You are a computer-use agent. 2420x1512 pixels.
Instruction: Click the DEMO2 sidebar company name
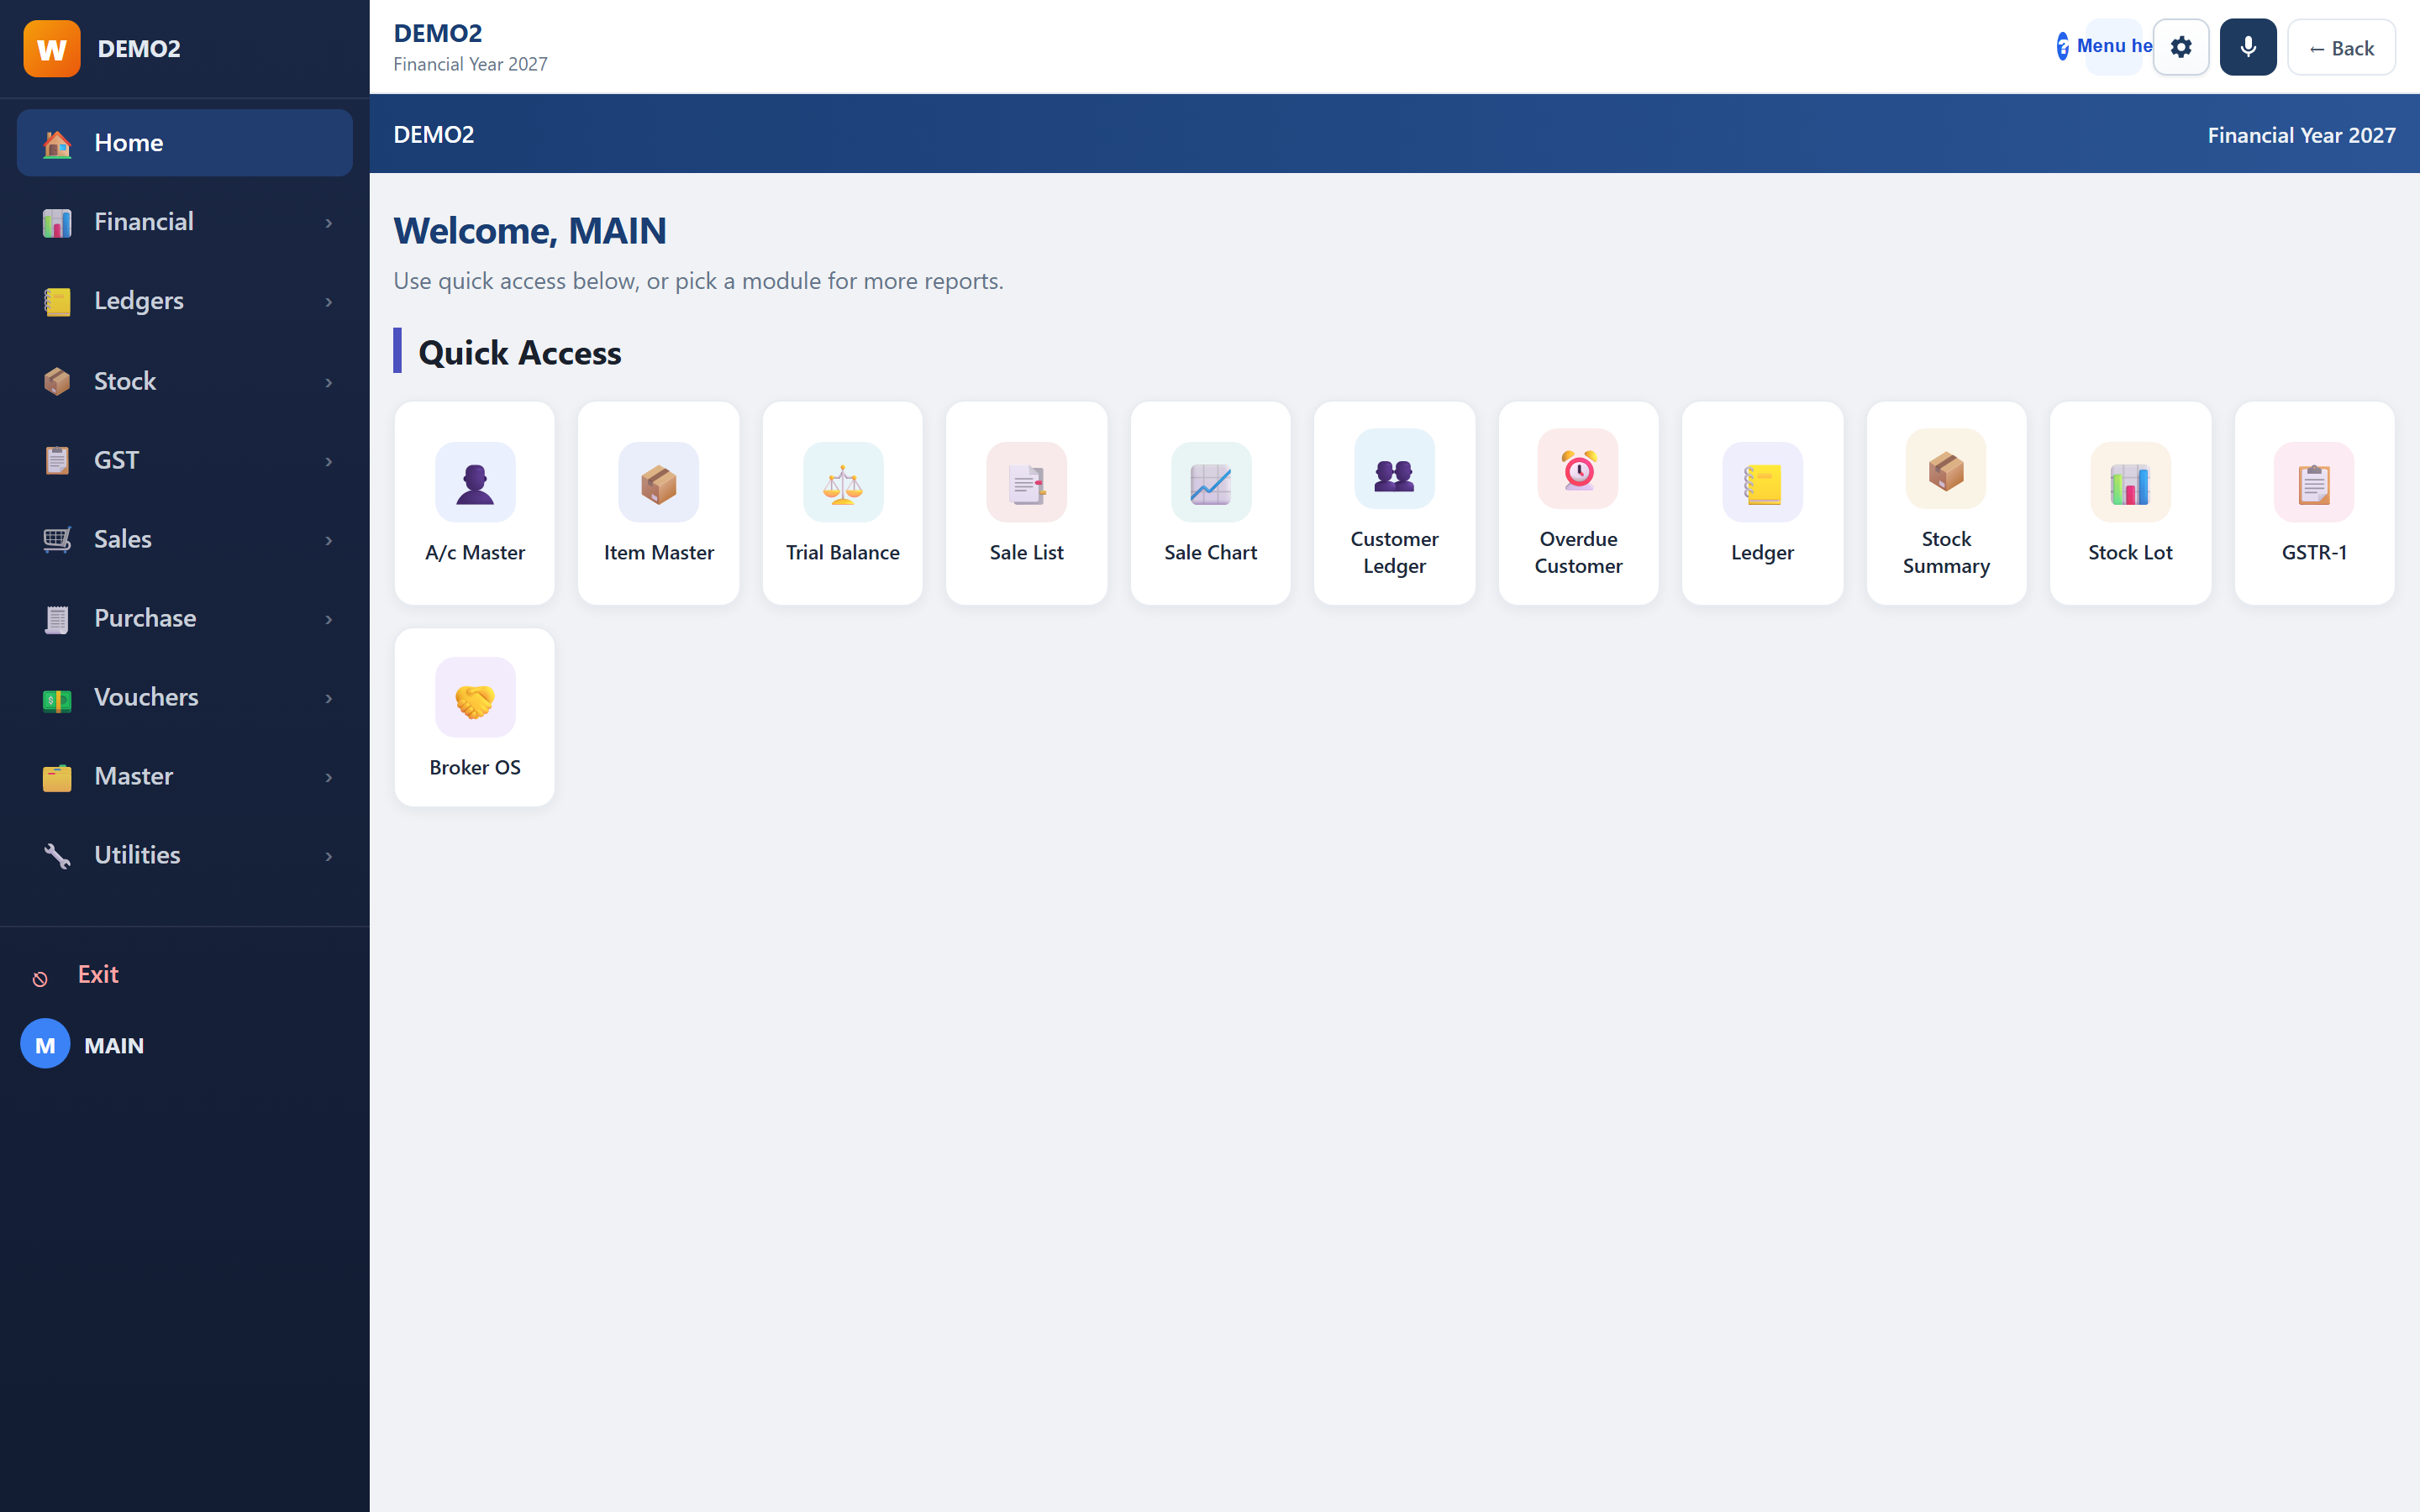pos(139,48)
